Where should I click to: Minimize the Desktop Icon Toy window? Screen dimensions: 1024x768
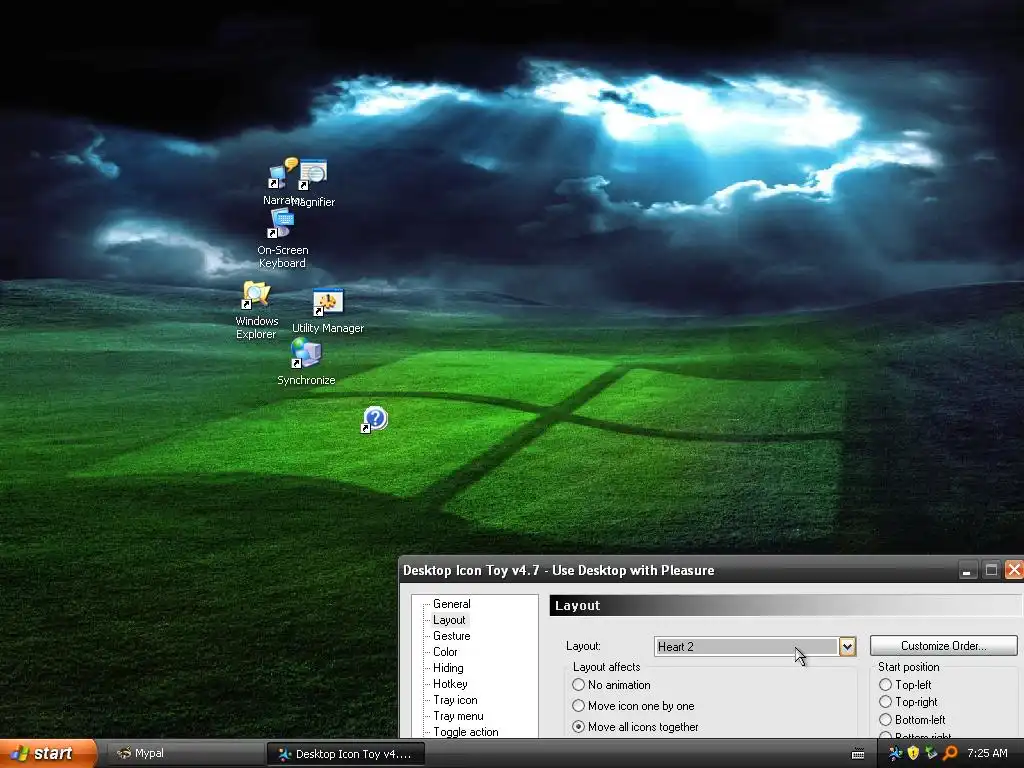coord(967,570)
